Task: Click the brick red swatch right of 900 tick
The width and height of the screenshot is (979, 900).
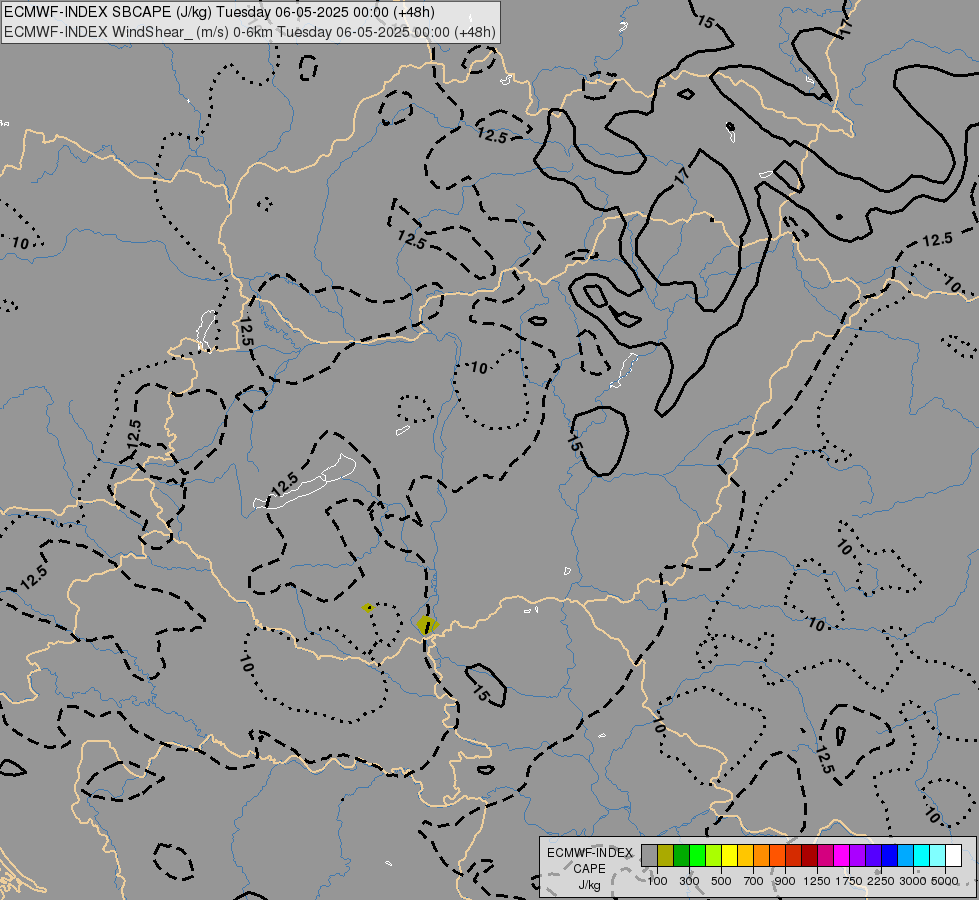Action: (794, 856)
